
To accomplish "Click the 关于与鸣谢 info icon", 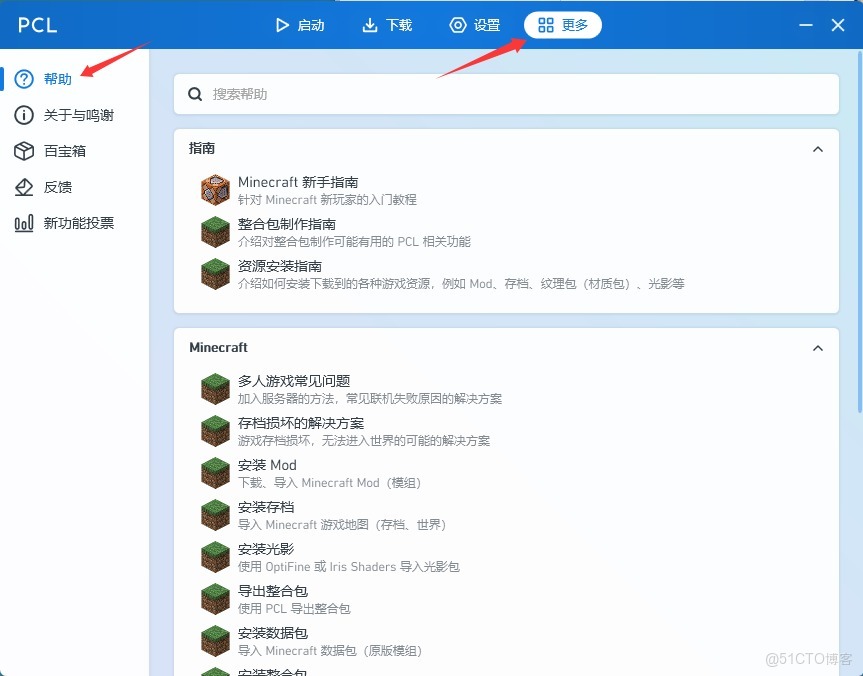I will click(x=23, y=115).
